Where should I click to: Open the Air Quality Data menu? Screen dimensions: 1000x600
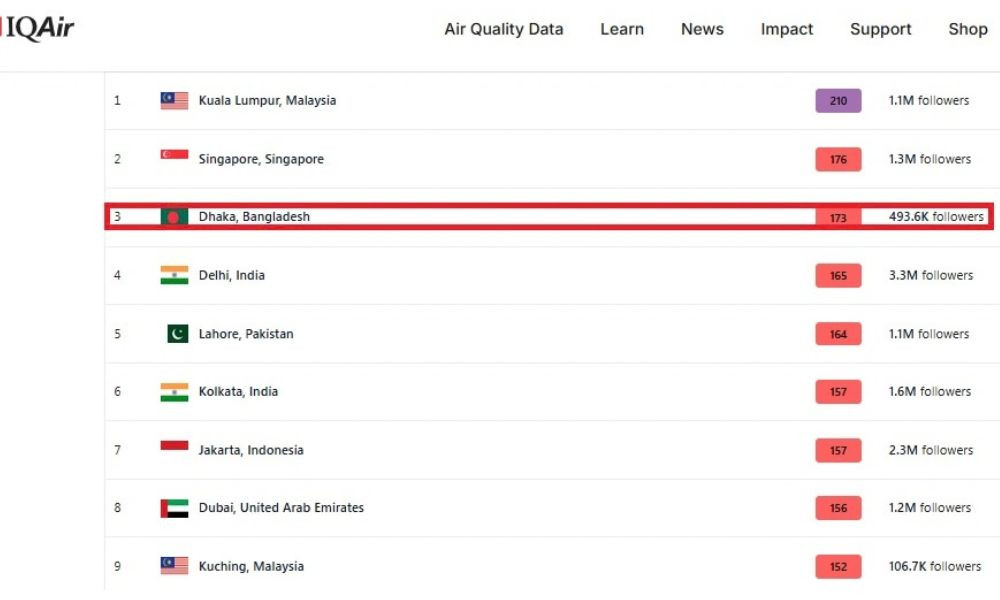(x=504, y=29)
